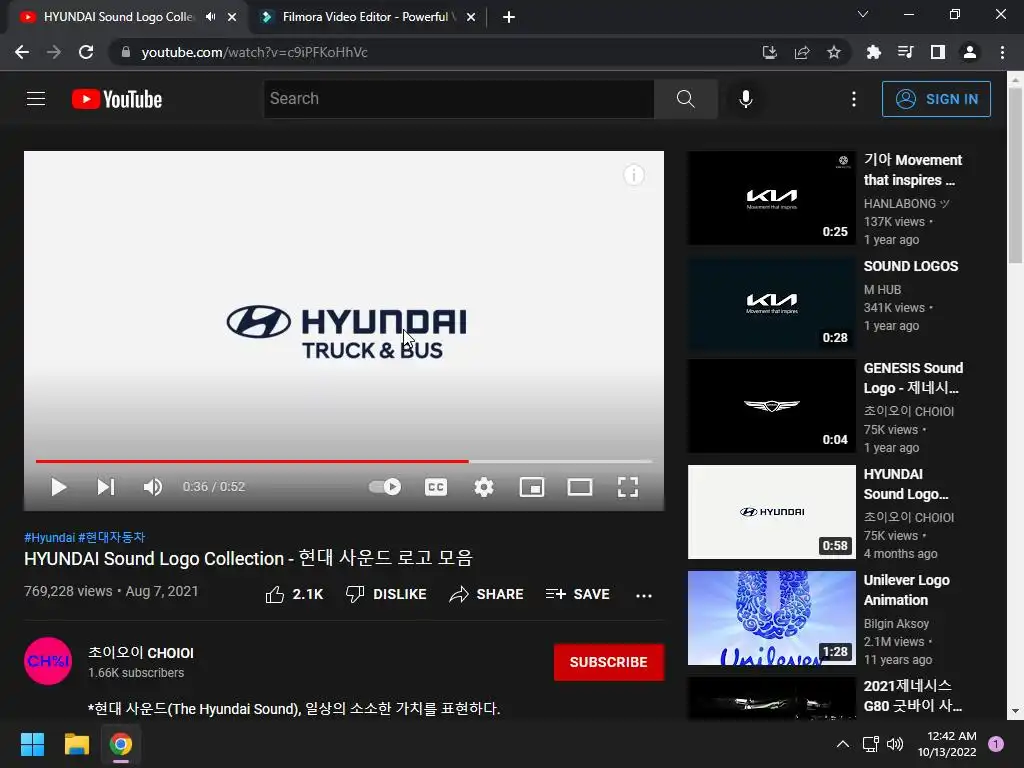This screenshot has height=768, width=1024.
Task: Toggle the Chrome side panel
Action: (937, 52)
